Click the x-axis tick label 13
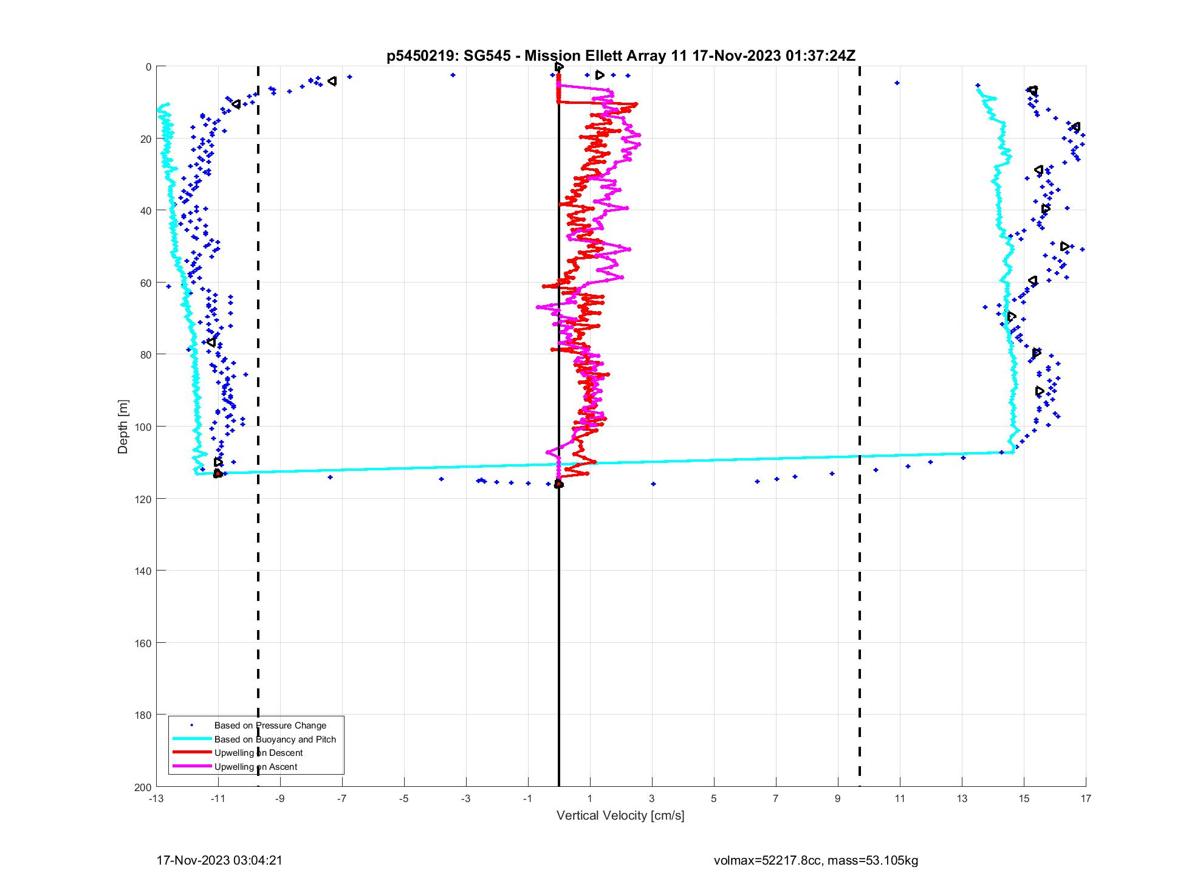1200x885 pixels. tap(962, 799)
